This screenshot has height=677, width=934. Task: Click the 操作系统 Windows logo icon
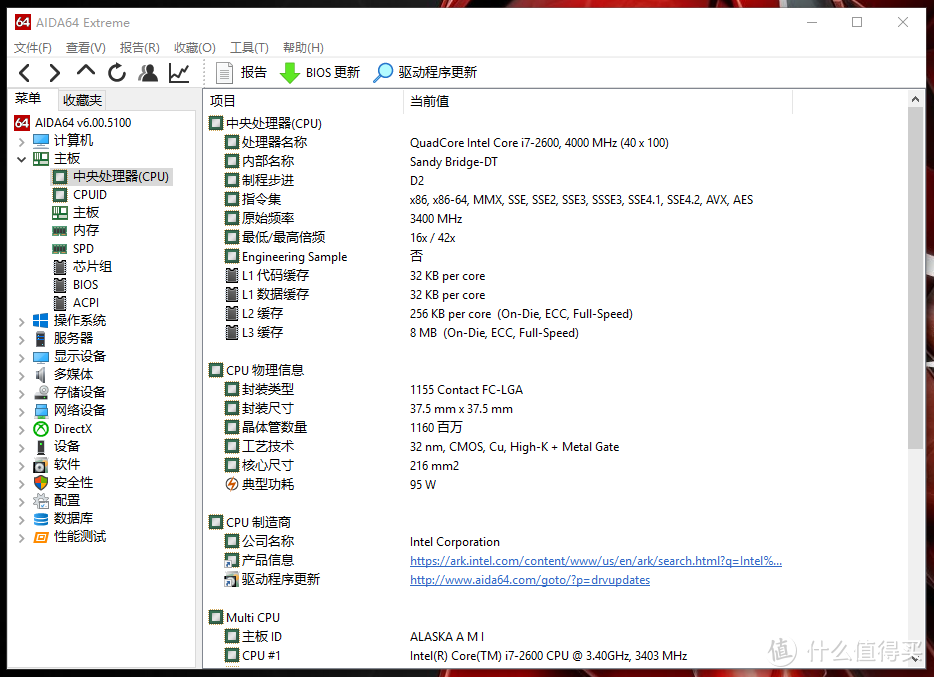[x=41, y=321]
